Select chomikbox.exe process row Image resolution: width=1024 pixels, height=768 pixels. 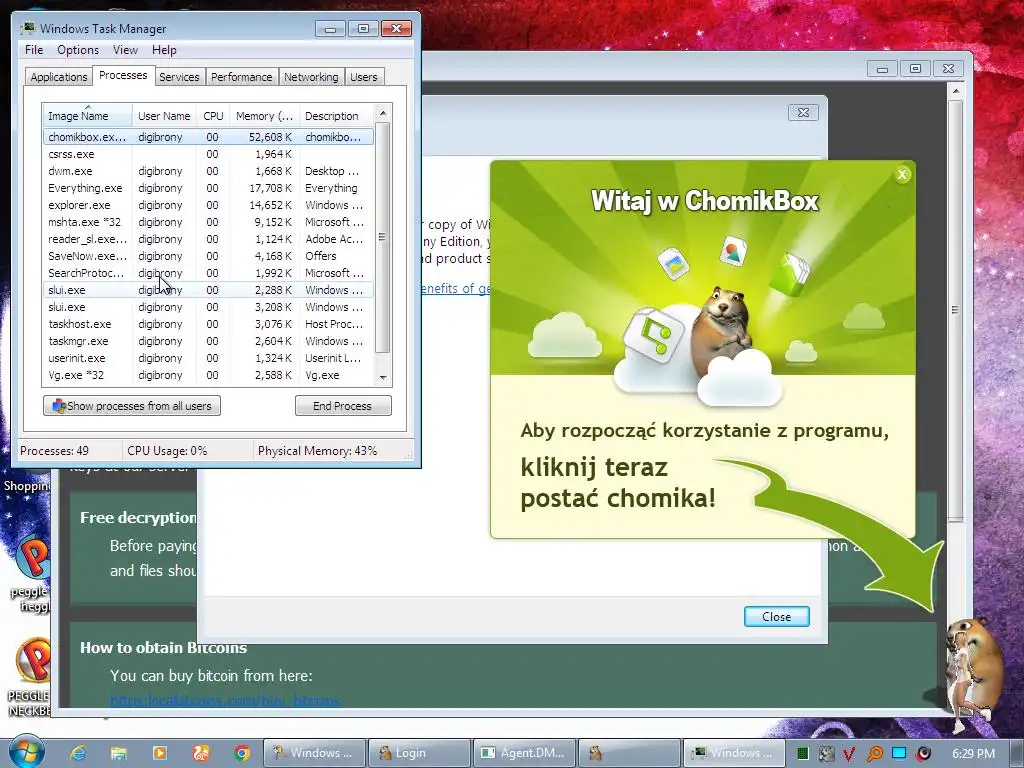tap(208, 137)
